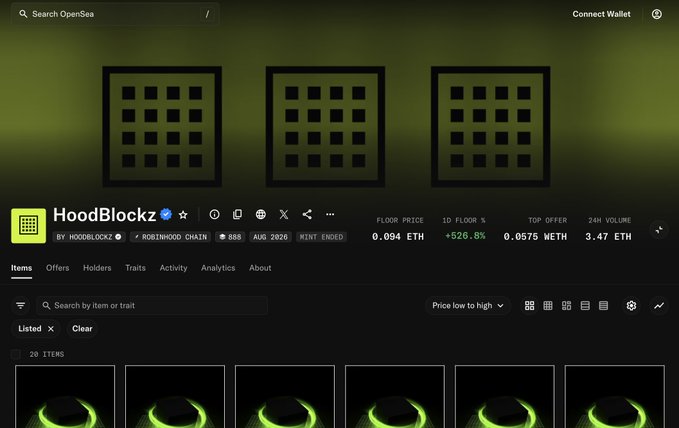Open the Items tab
This screenshot has height=428, width=679.
pos(22,268)
